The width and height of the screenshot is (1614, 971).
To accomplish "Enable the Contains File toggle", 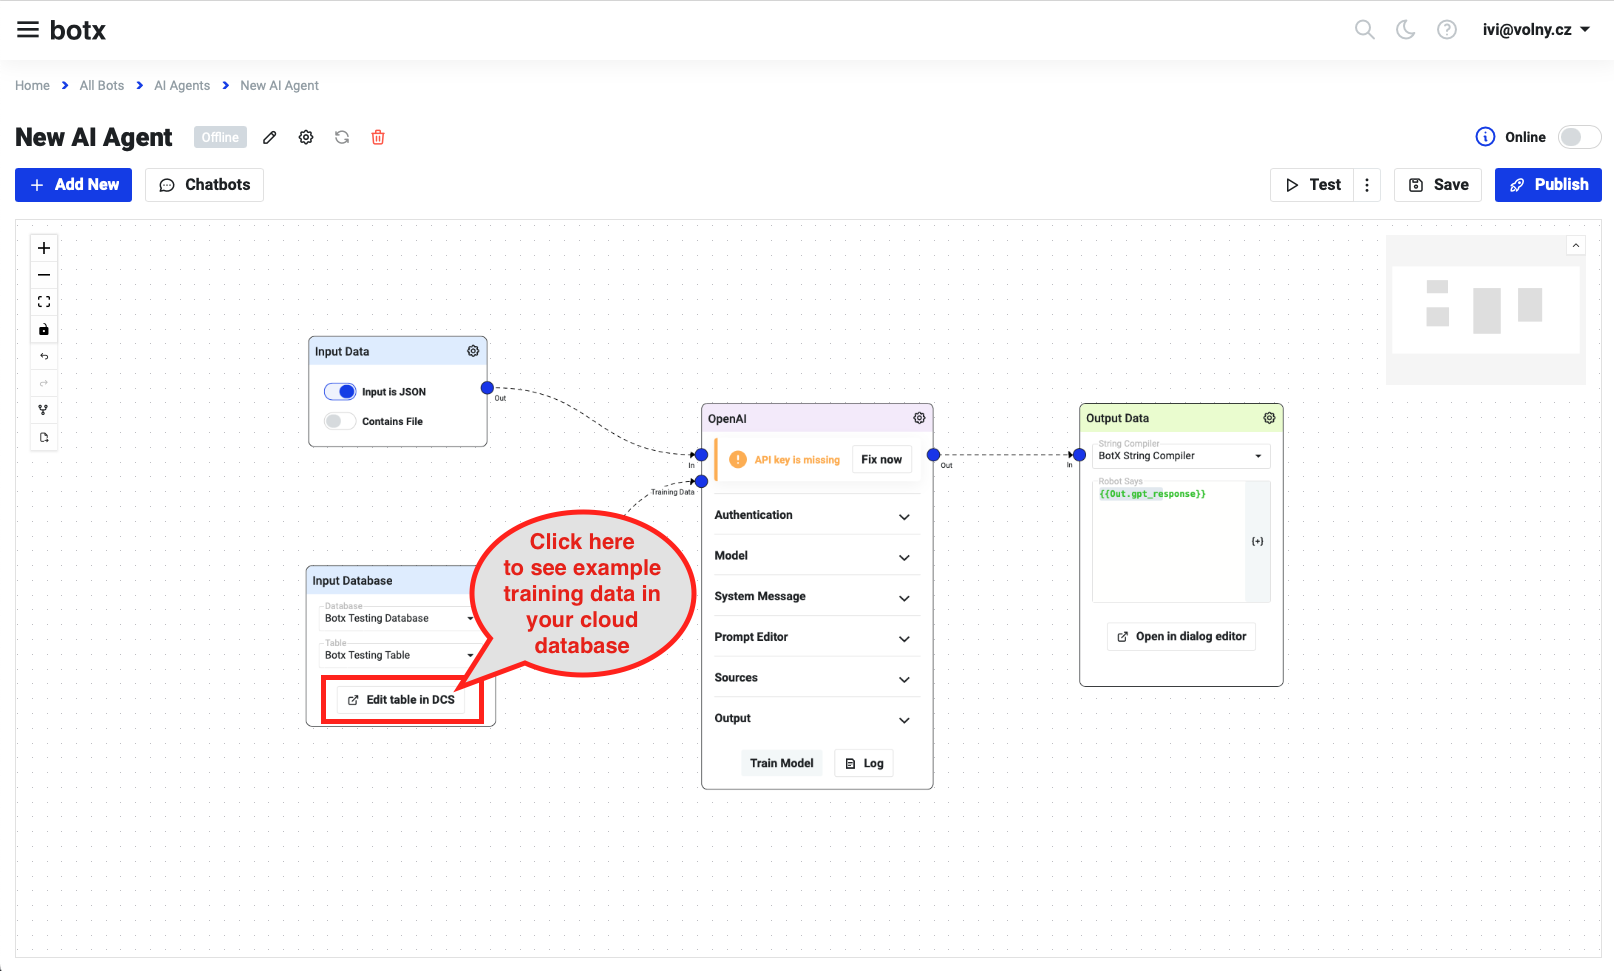I will 340,421.
